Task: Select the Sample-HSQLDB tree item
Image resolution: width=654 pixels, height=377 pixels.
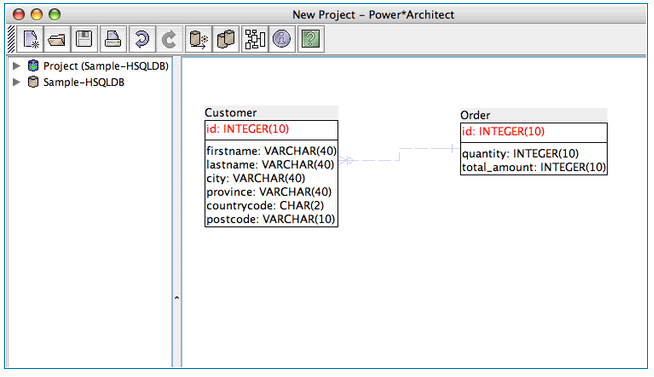Action: [x=84, y=82]
